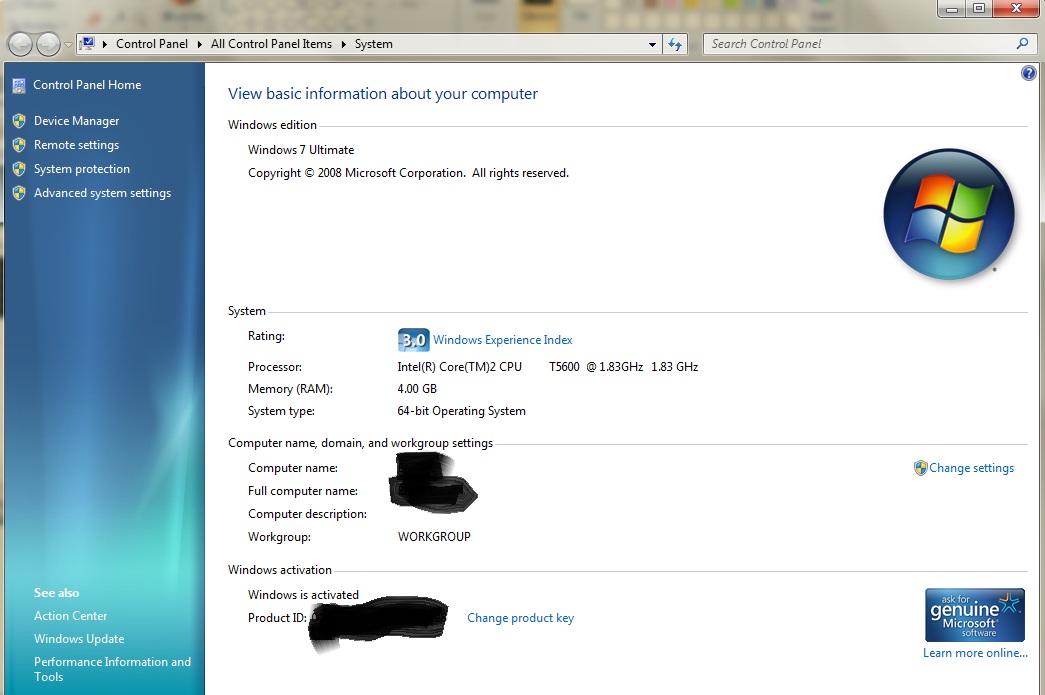Click the shield icon beside Device Manager

point(19,121)
